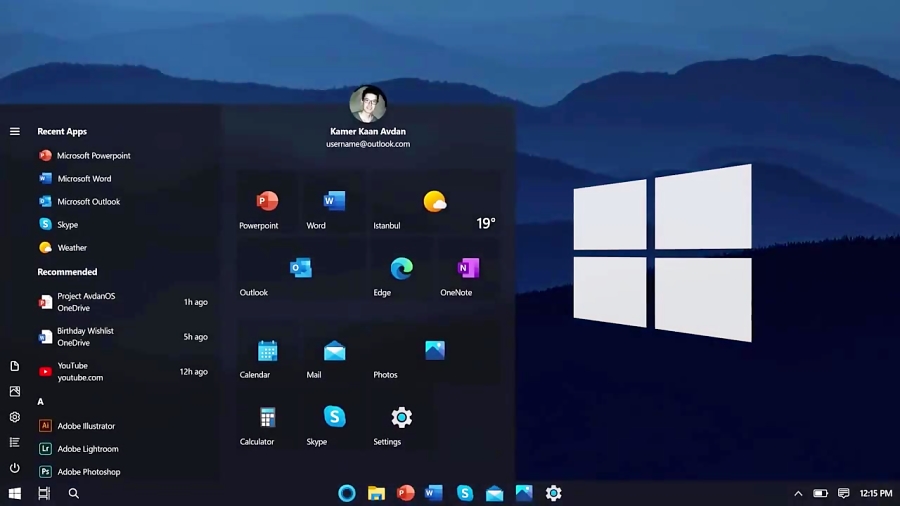Open the Project AvdanOS recommended file
The width and height of the screenshot is (900, 506).
click(85, 302)
